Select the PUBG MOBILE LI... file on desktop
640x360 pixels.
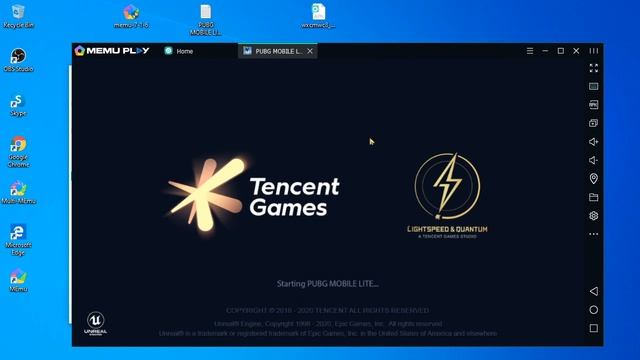point(206,20)
